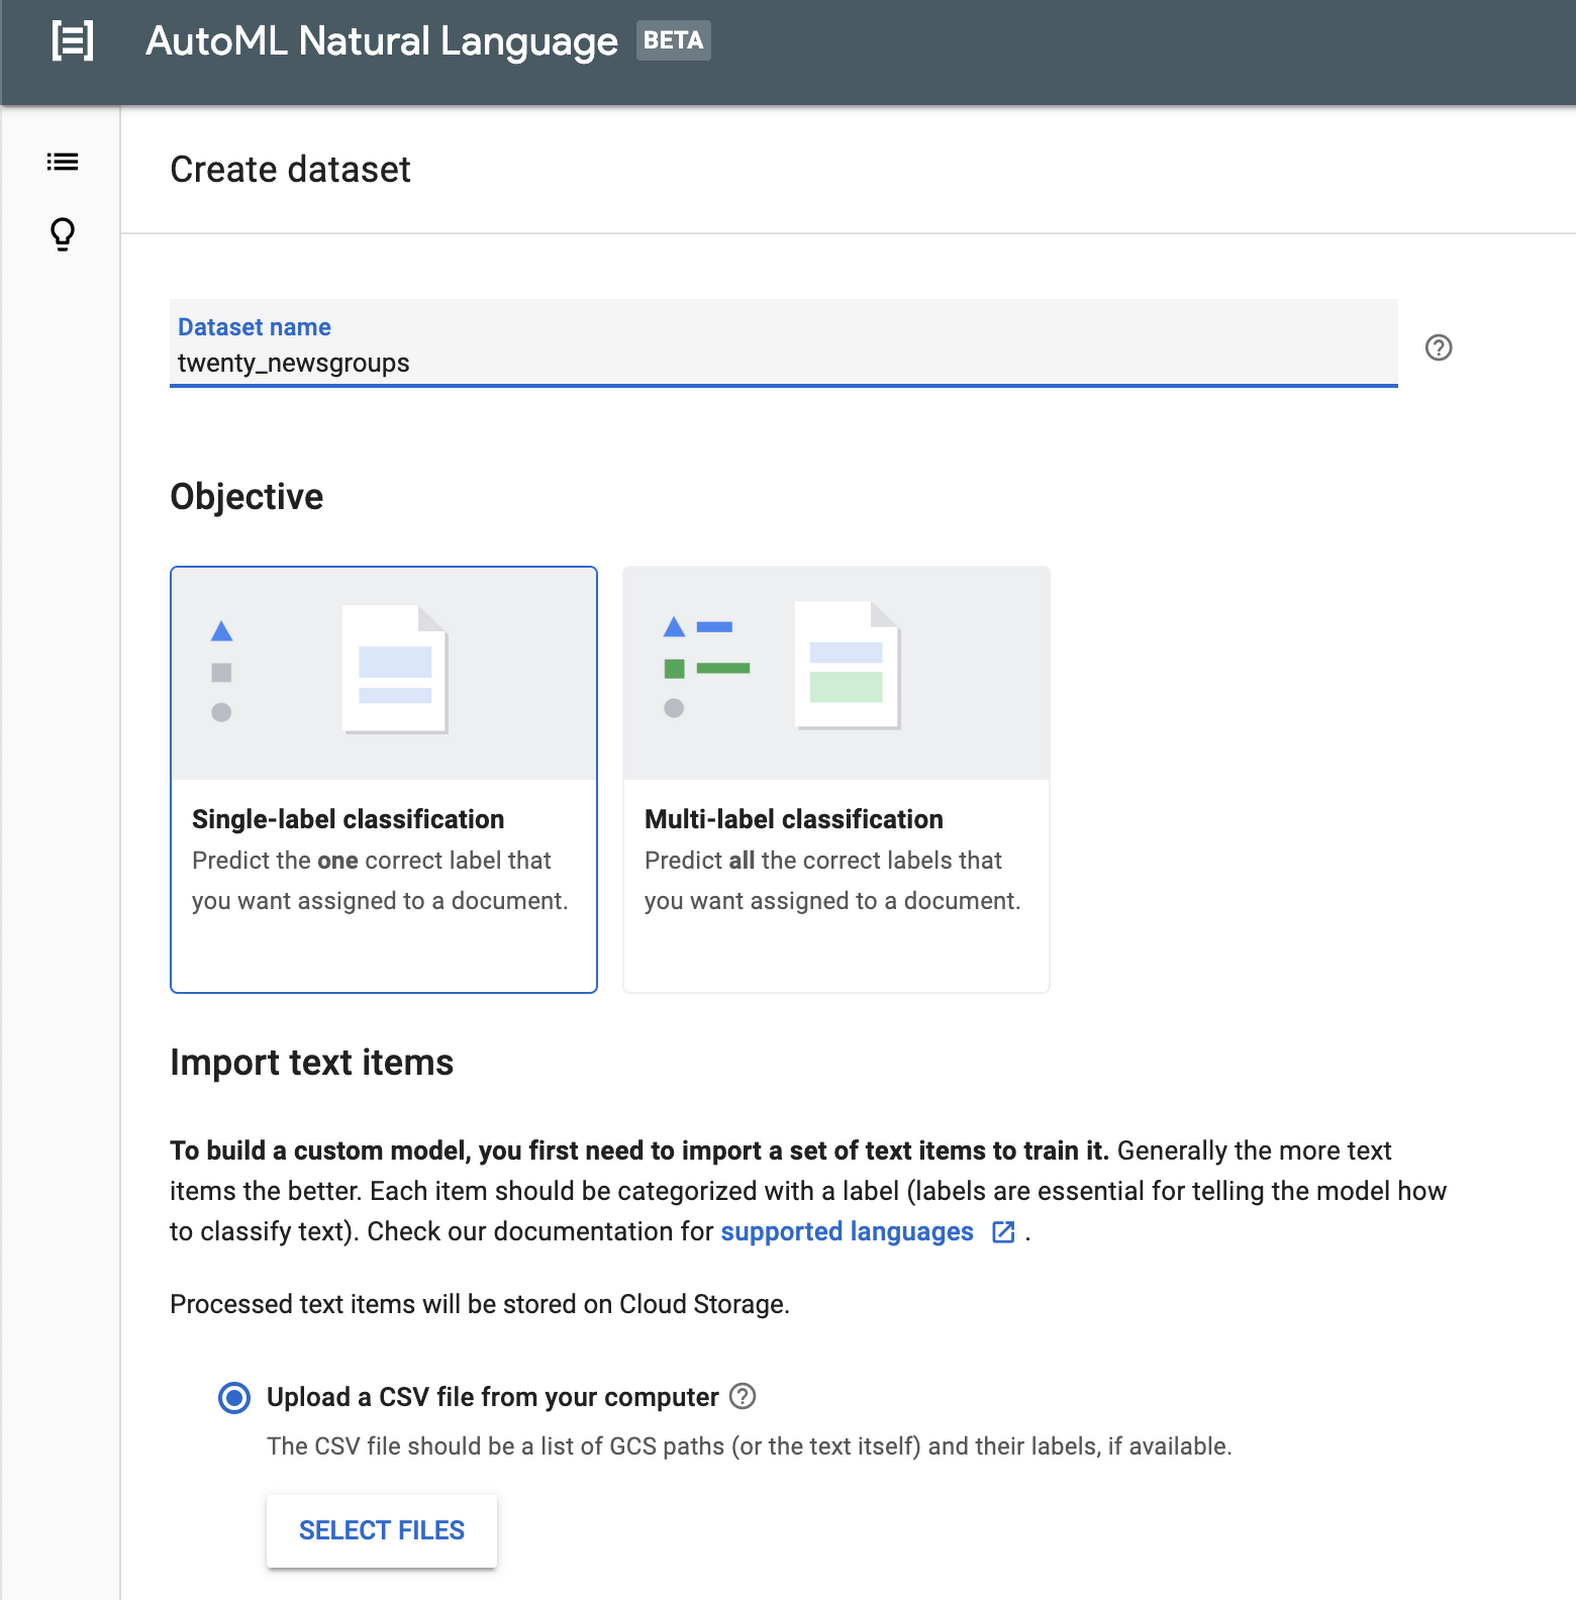Click the AutoML Natural Language title
Viewport: 1576px width, 1600px height.
[382, 41]
